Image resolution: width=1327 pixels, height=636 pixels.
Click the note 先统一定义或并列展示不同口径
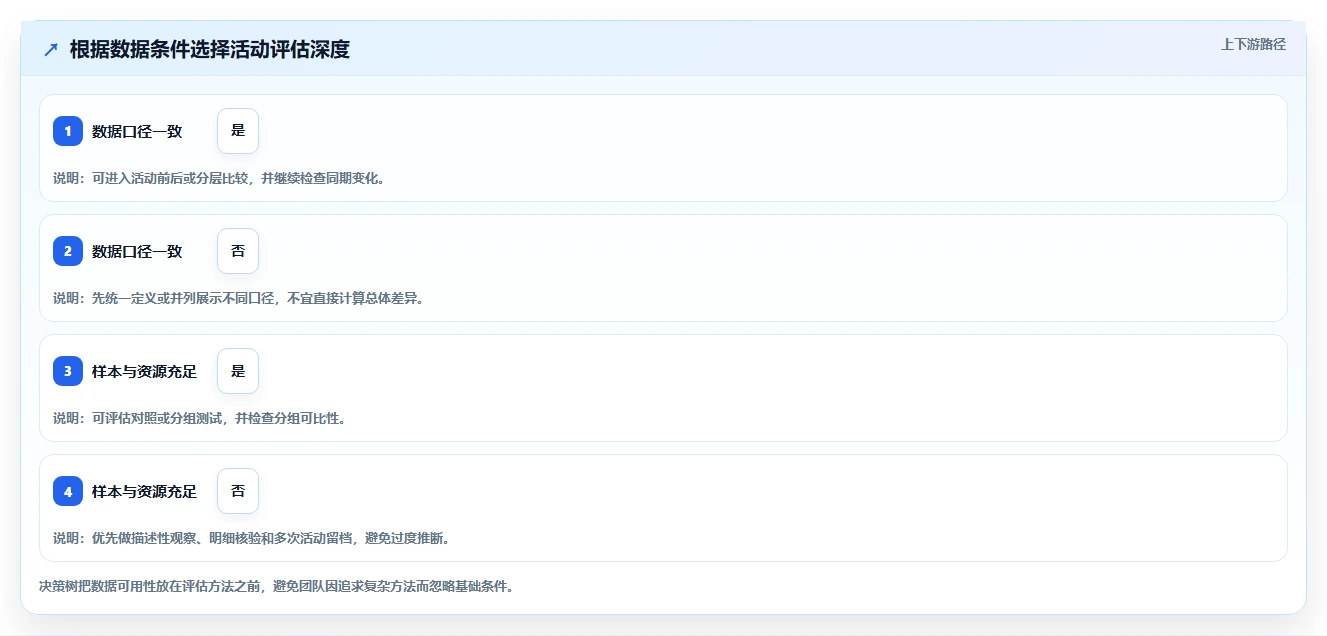tap(185, 298)
